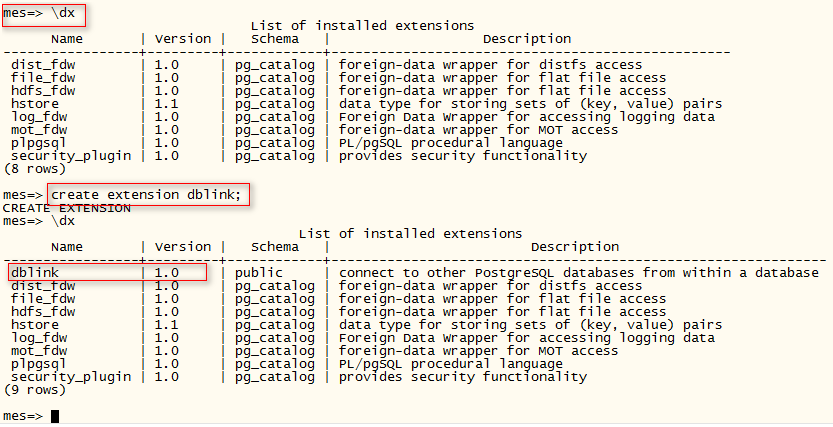Click the 'public' schema entry
This screenshot has height=427, width=833.
[259, 272]
